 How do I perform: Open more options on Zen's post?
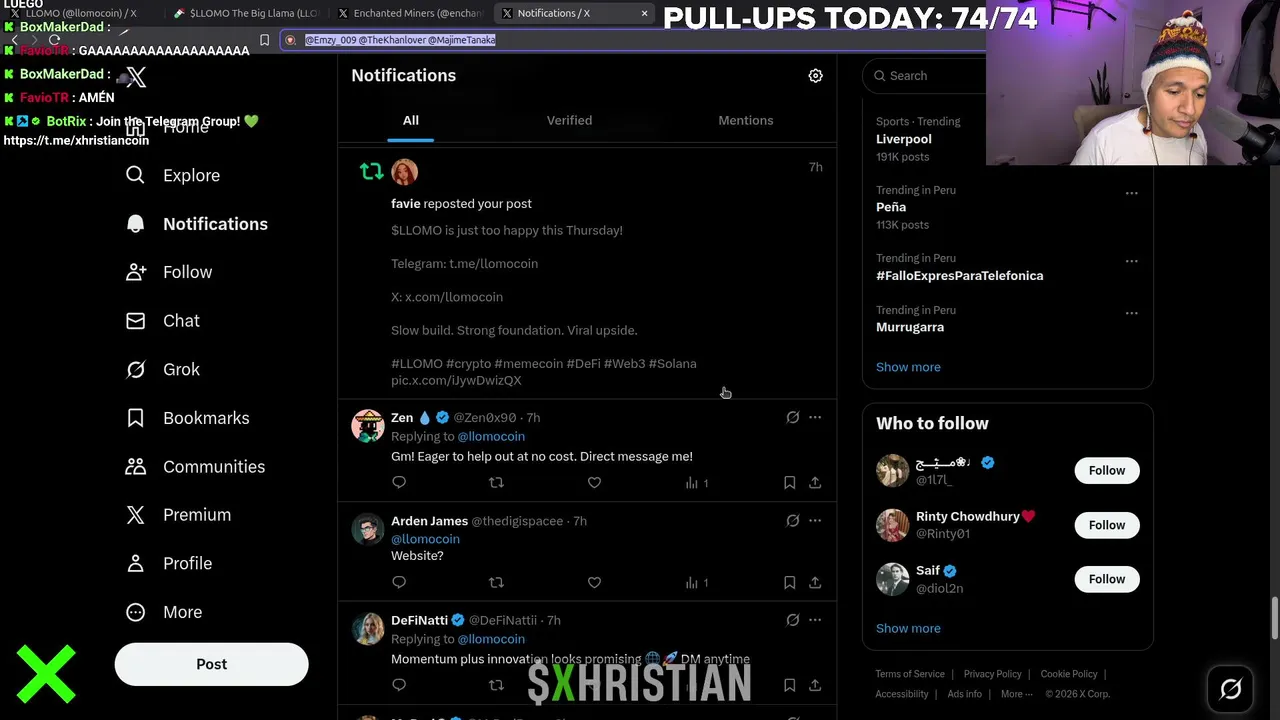(x=815, y=417)
